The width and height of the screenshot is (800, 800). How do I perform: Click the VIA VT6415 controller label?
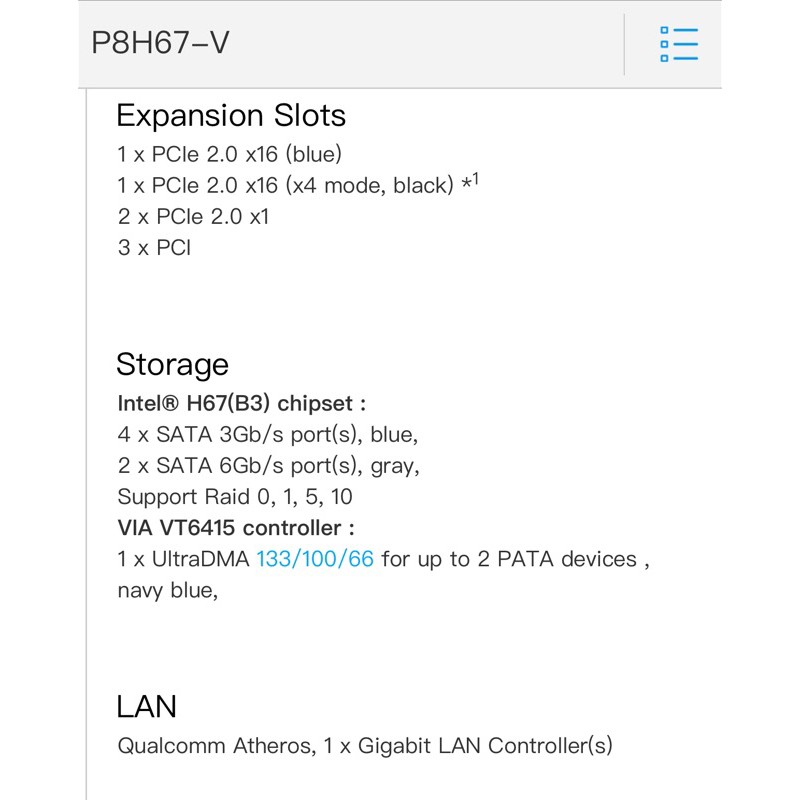(236, 528)
